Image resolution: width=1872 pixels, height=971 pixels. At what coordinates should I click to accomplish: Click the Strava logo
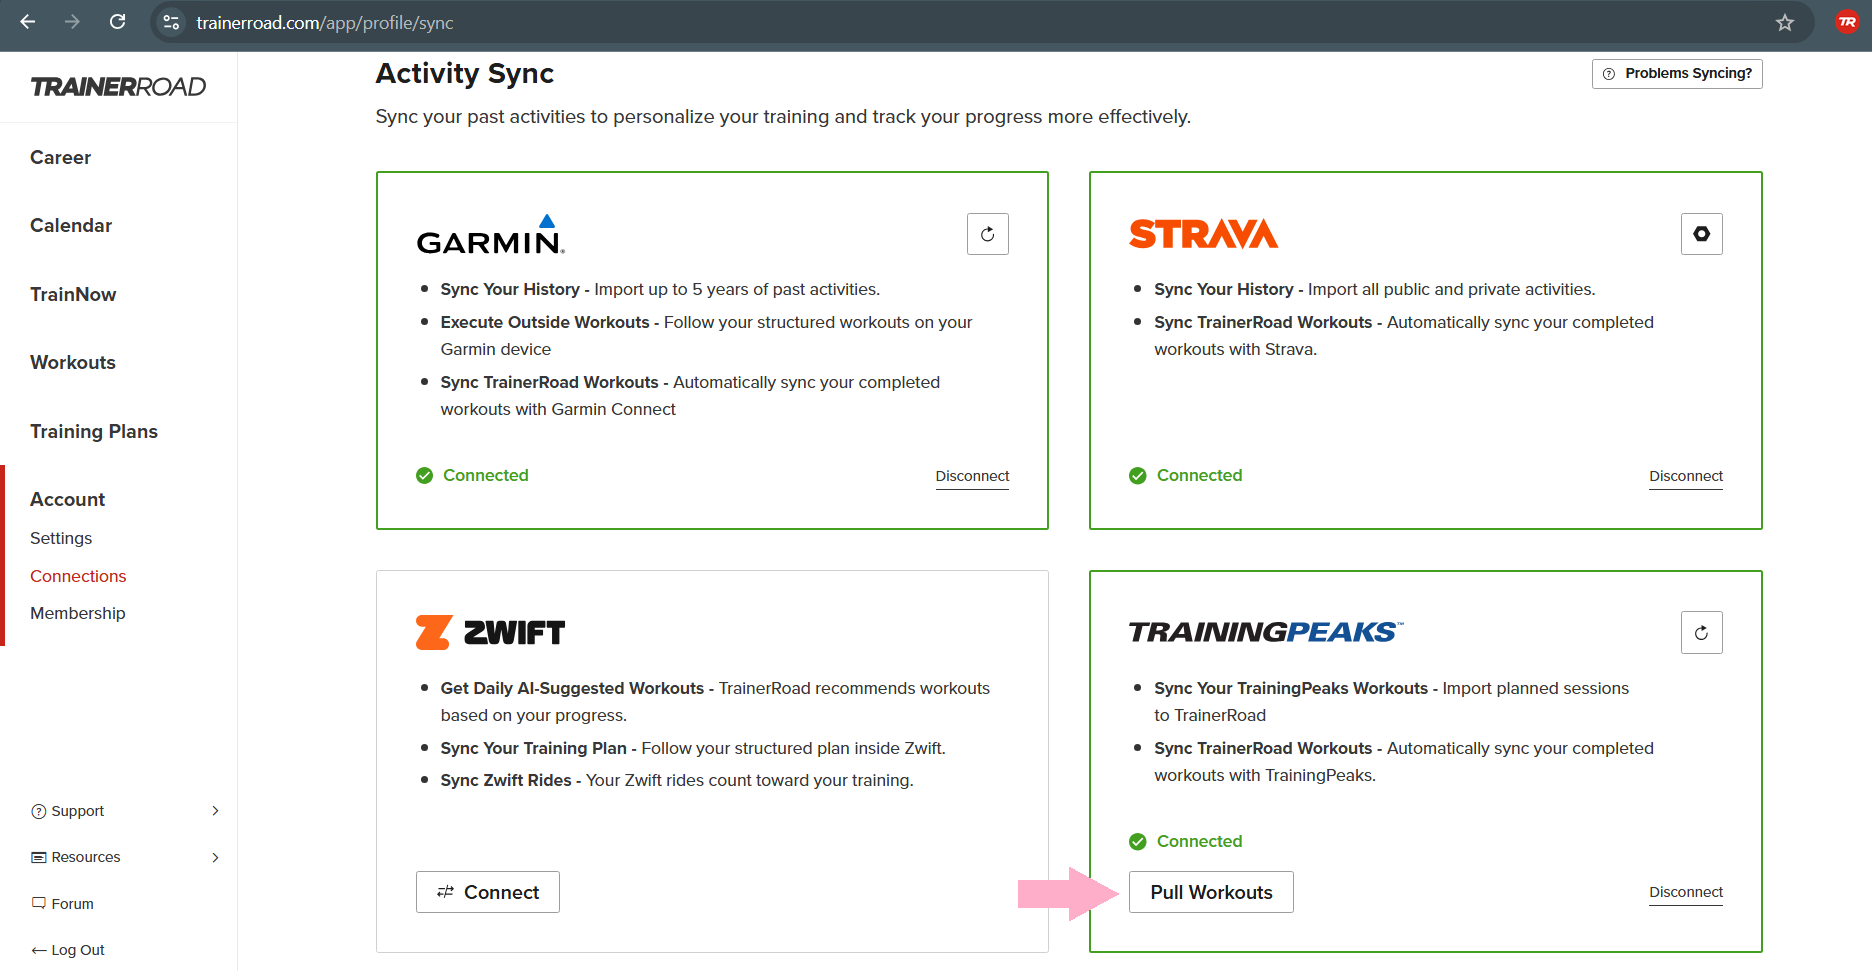[1203, 234]
